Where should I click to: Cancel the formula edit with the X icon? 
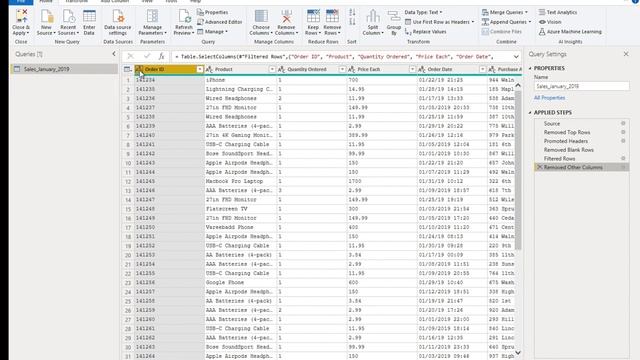click(131, 56)
